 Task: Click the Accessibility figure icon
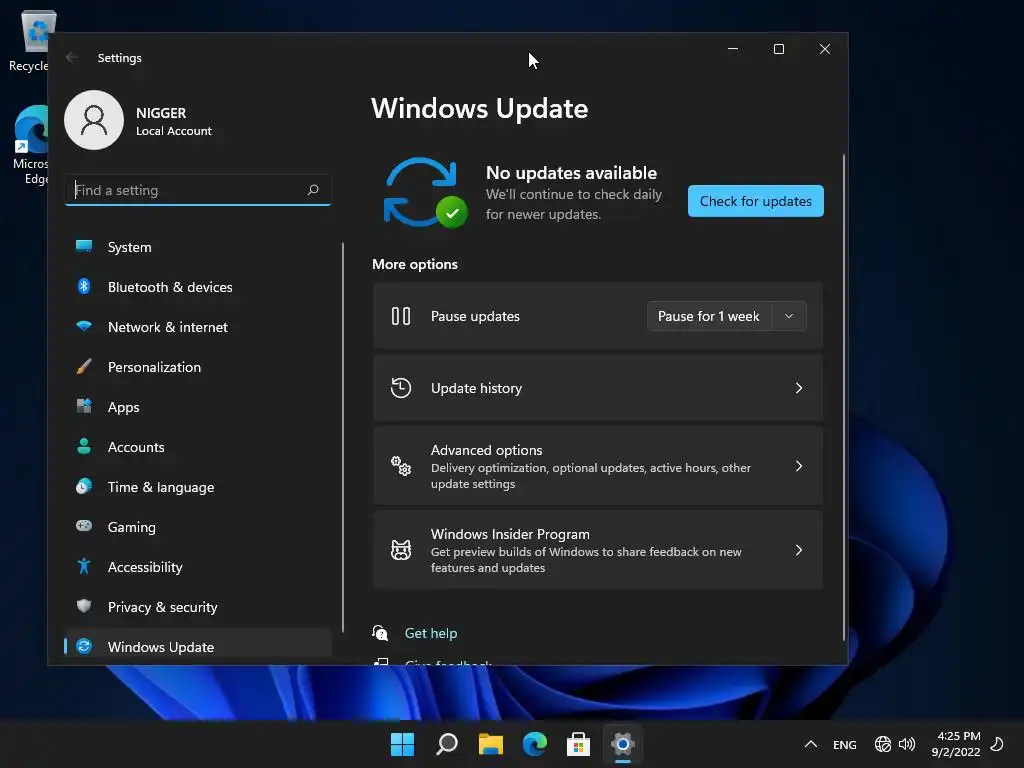[84, 566]
